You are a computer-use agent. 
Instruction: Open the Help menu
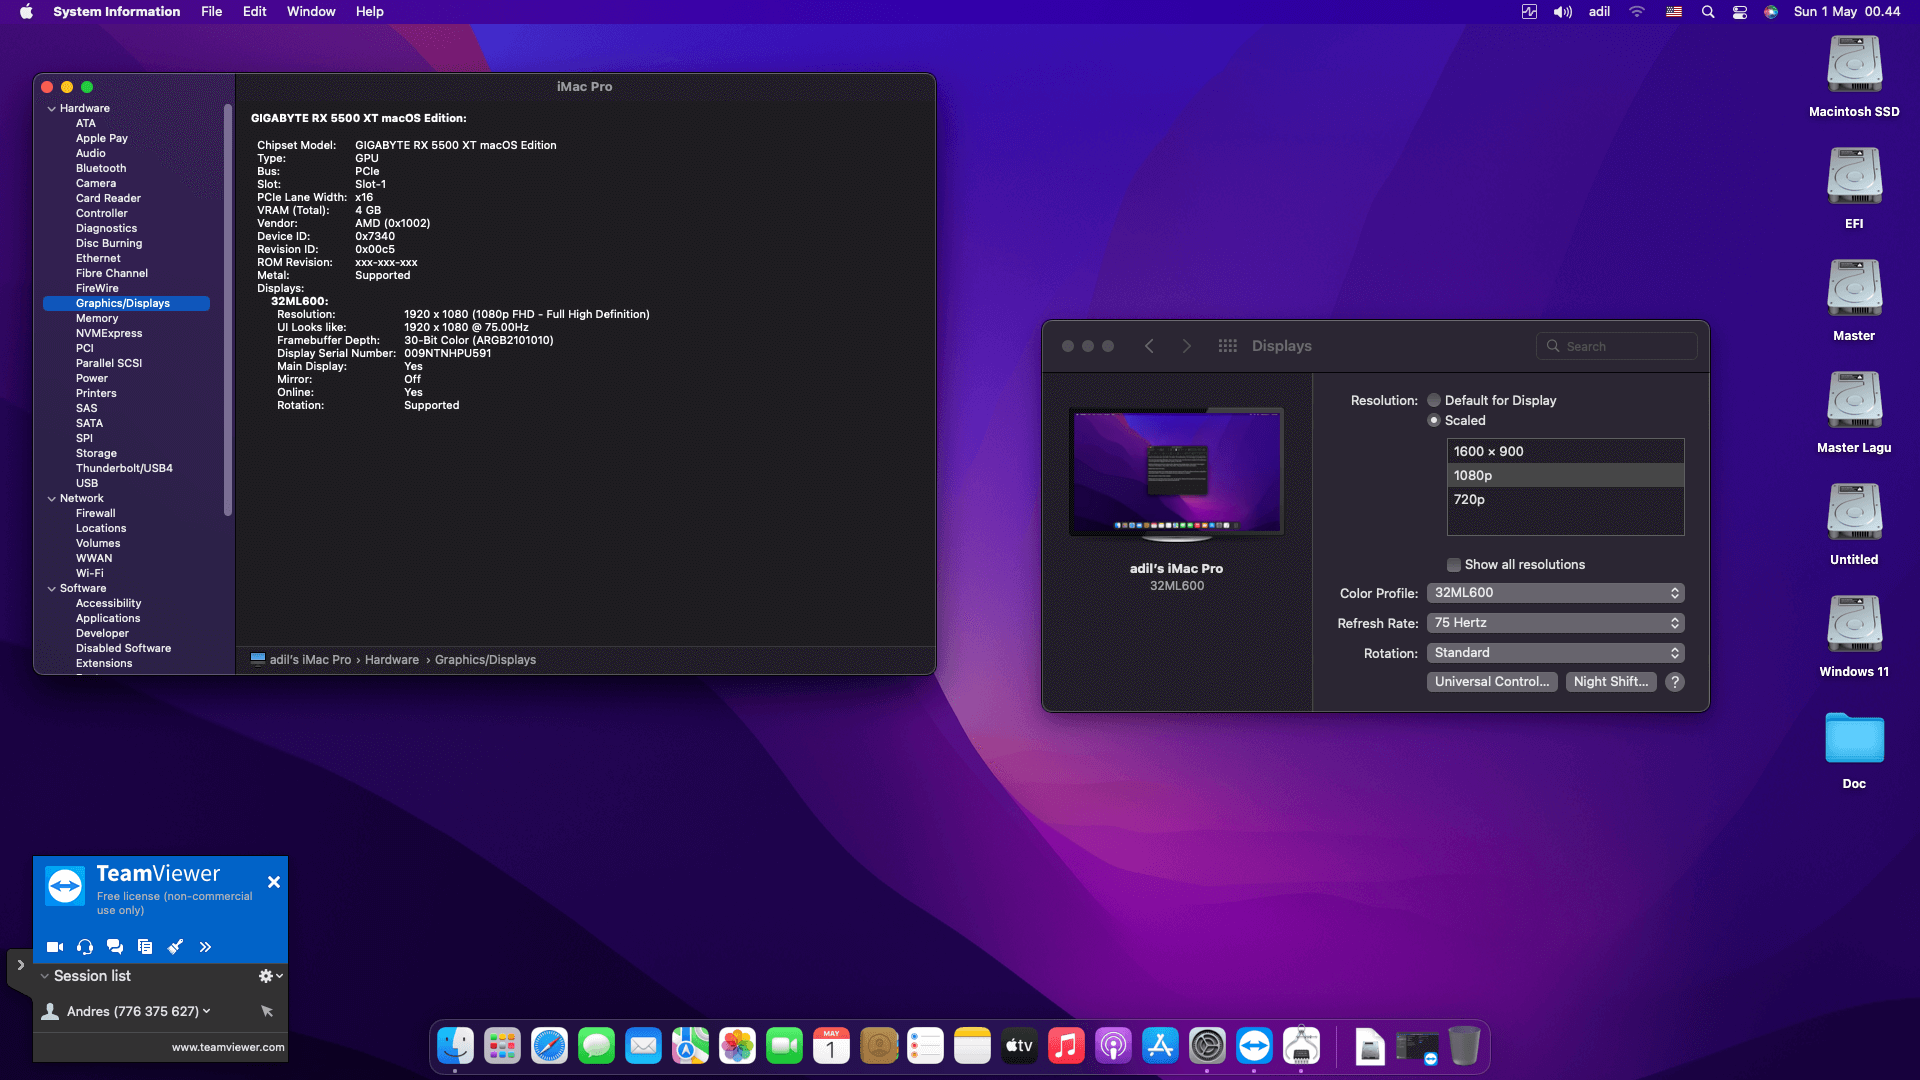click(370, 12)
